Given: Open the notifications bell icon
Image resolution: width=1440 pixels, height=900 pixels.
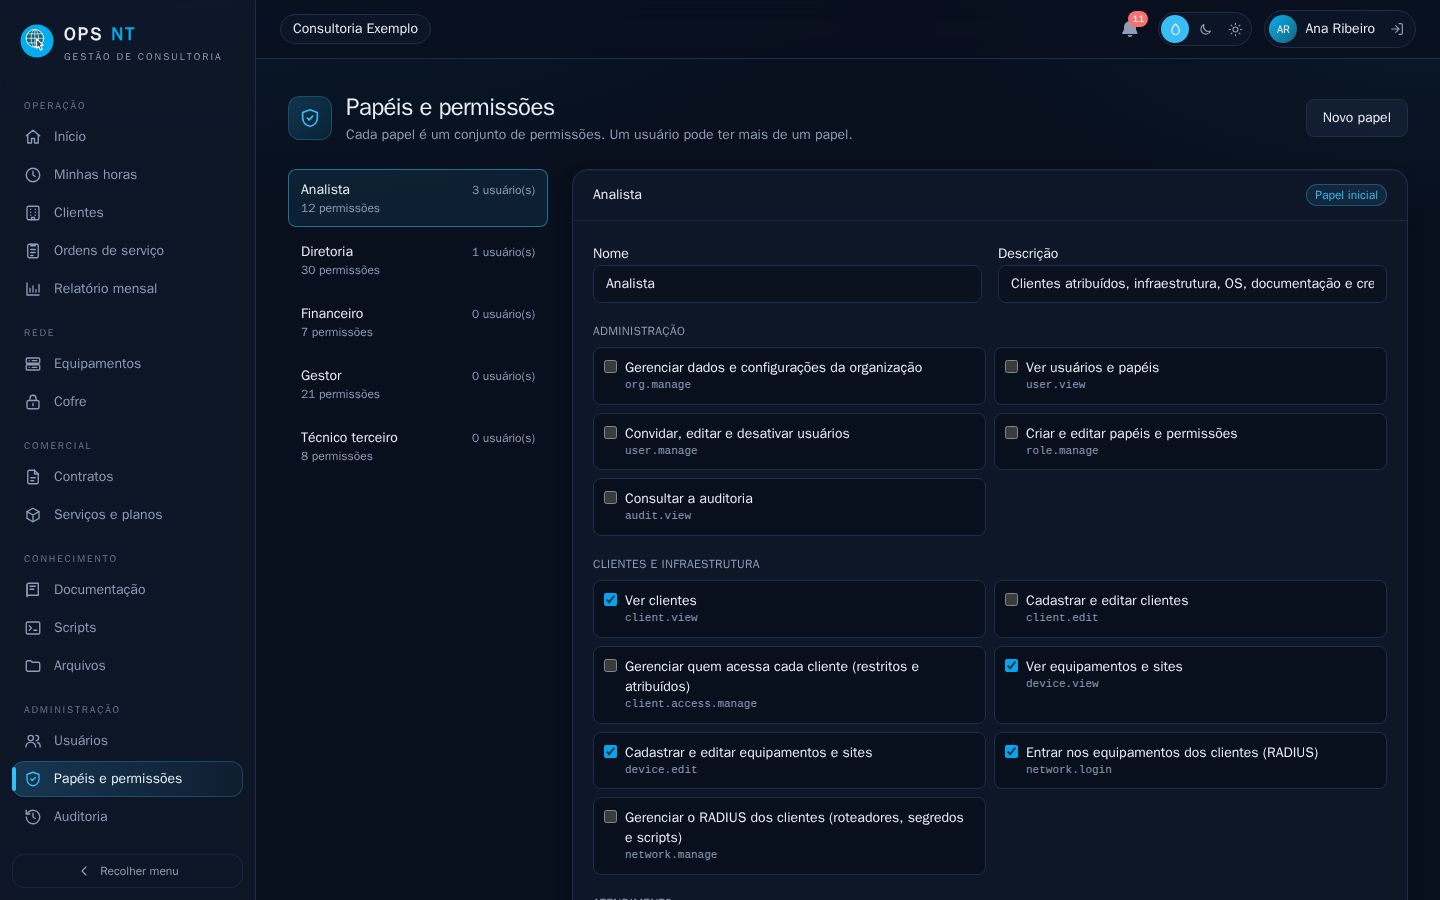Looking at the screenshot, I should click(x=1130, y=29).
